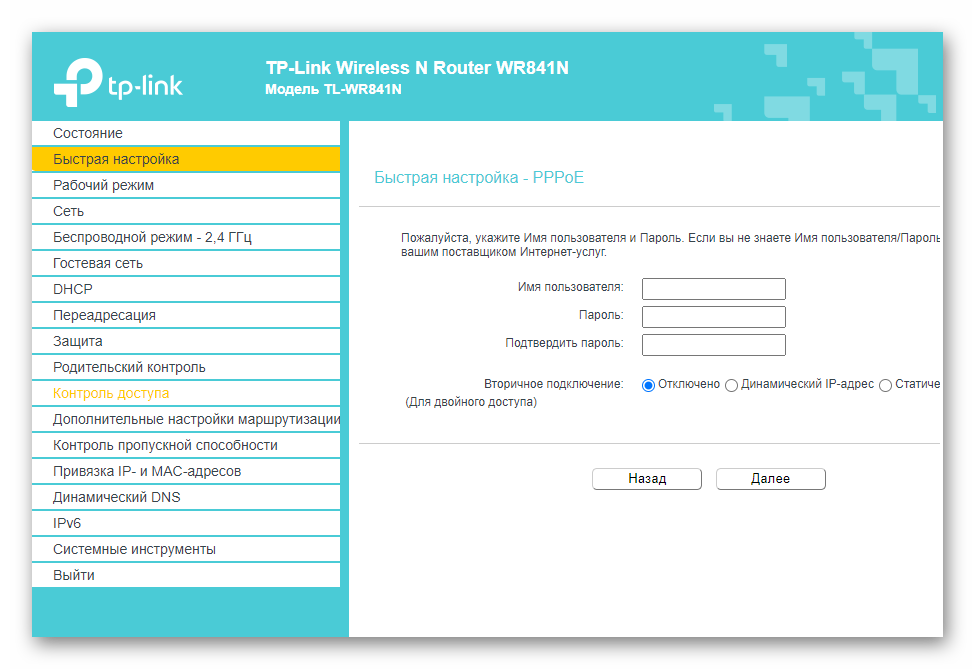Click the Подтвердить пароль field
The image size is (975, 669).
coord(713,345)
